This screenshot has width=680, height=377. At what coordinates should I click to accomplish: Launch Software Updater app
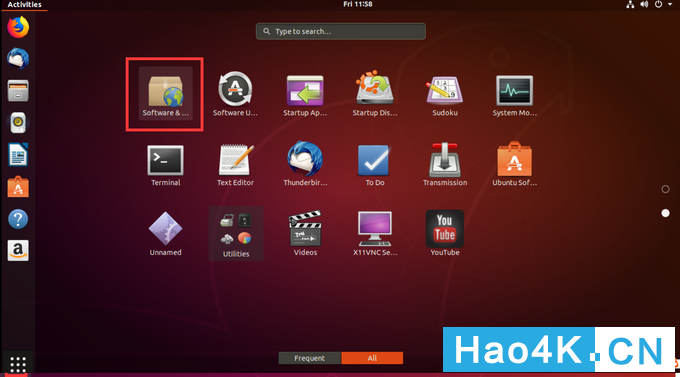point(235,94)
